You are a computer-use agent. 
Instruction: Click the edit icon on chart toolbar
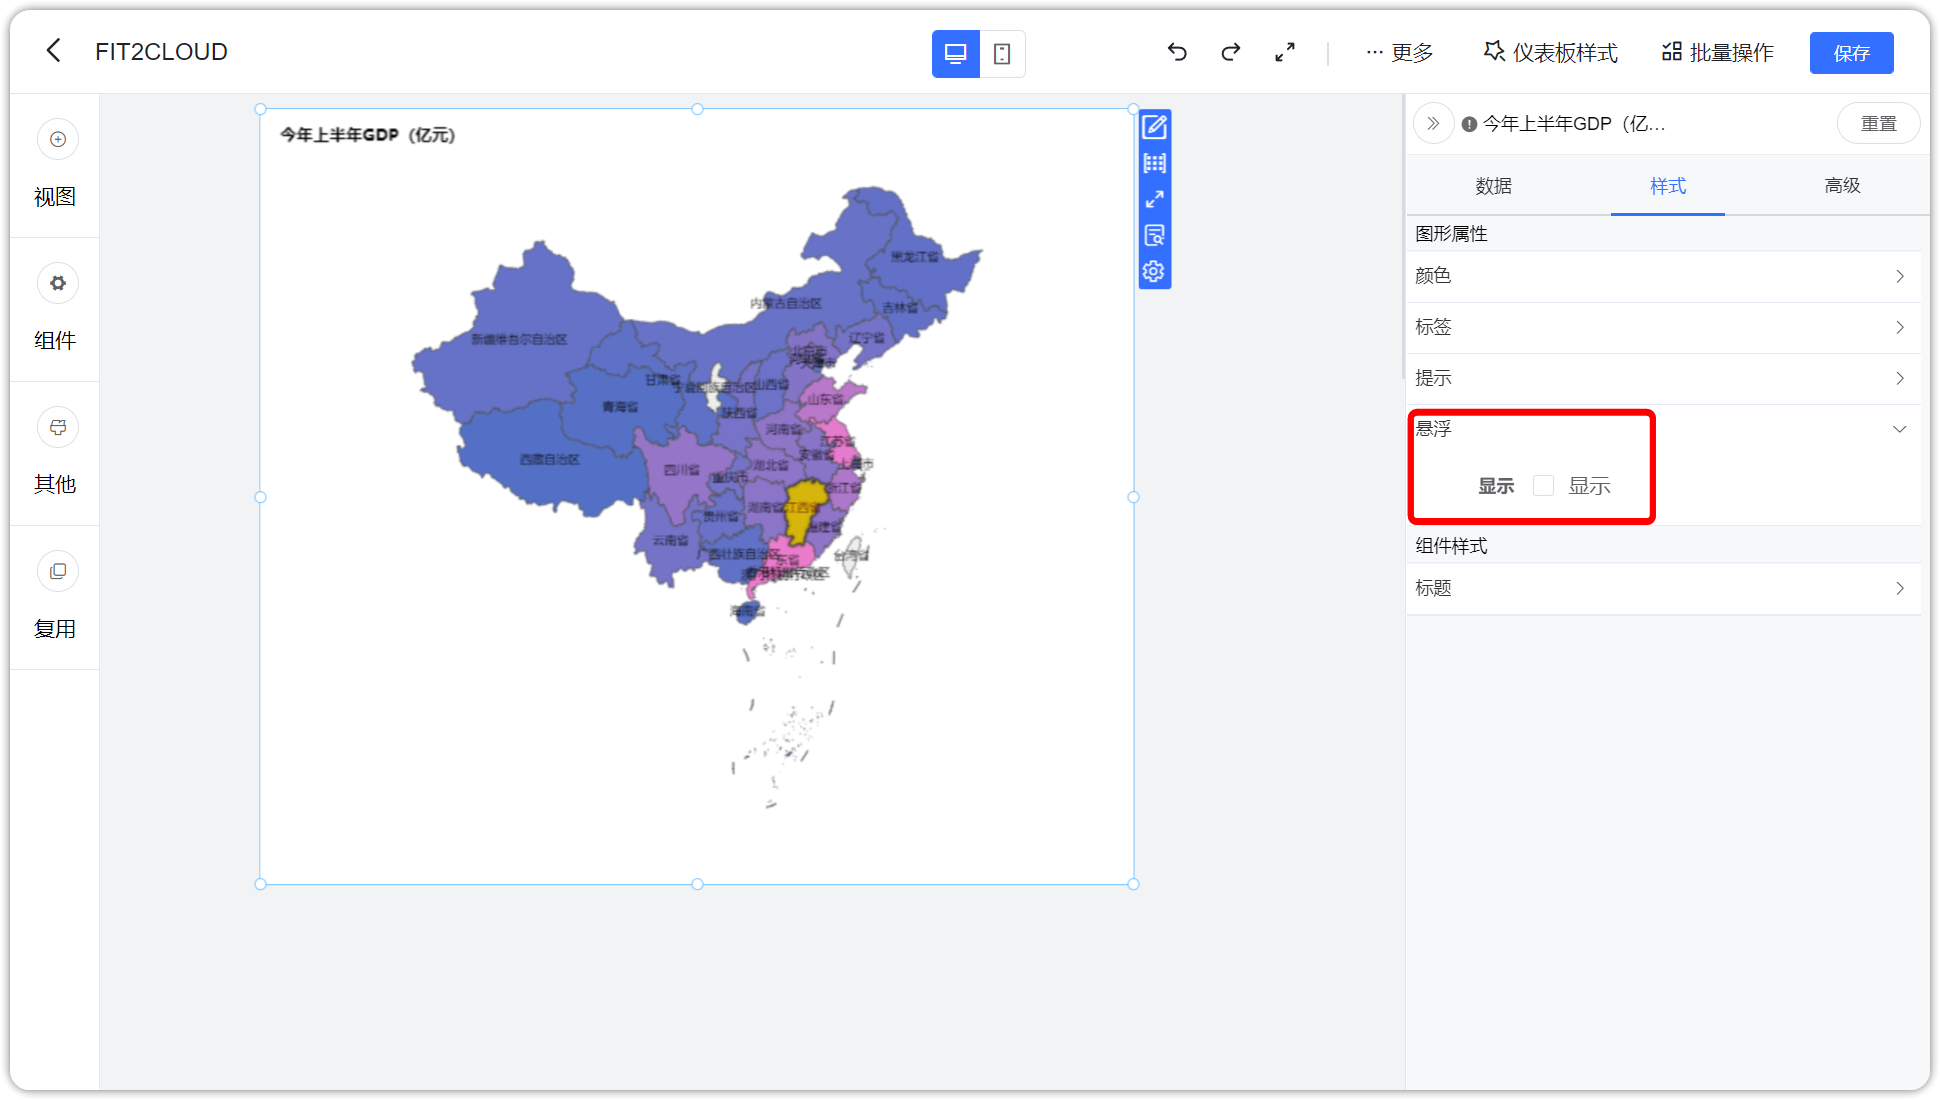click(x=1154, y=127)
